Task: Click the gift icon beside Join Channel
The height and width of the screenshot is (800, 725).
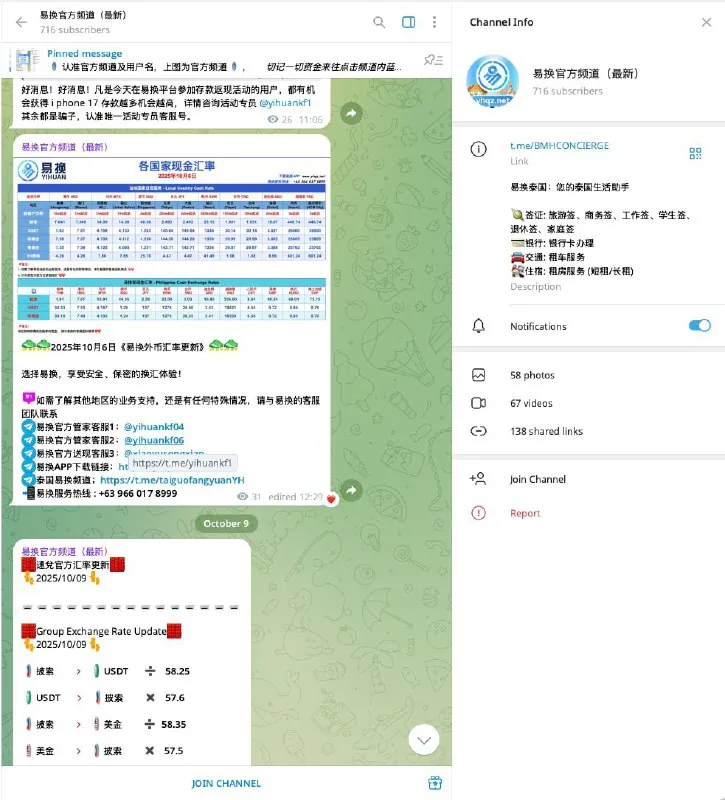Action: 434,783
